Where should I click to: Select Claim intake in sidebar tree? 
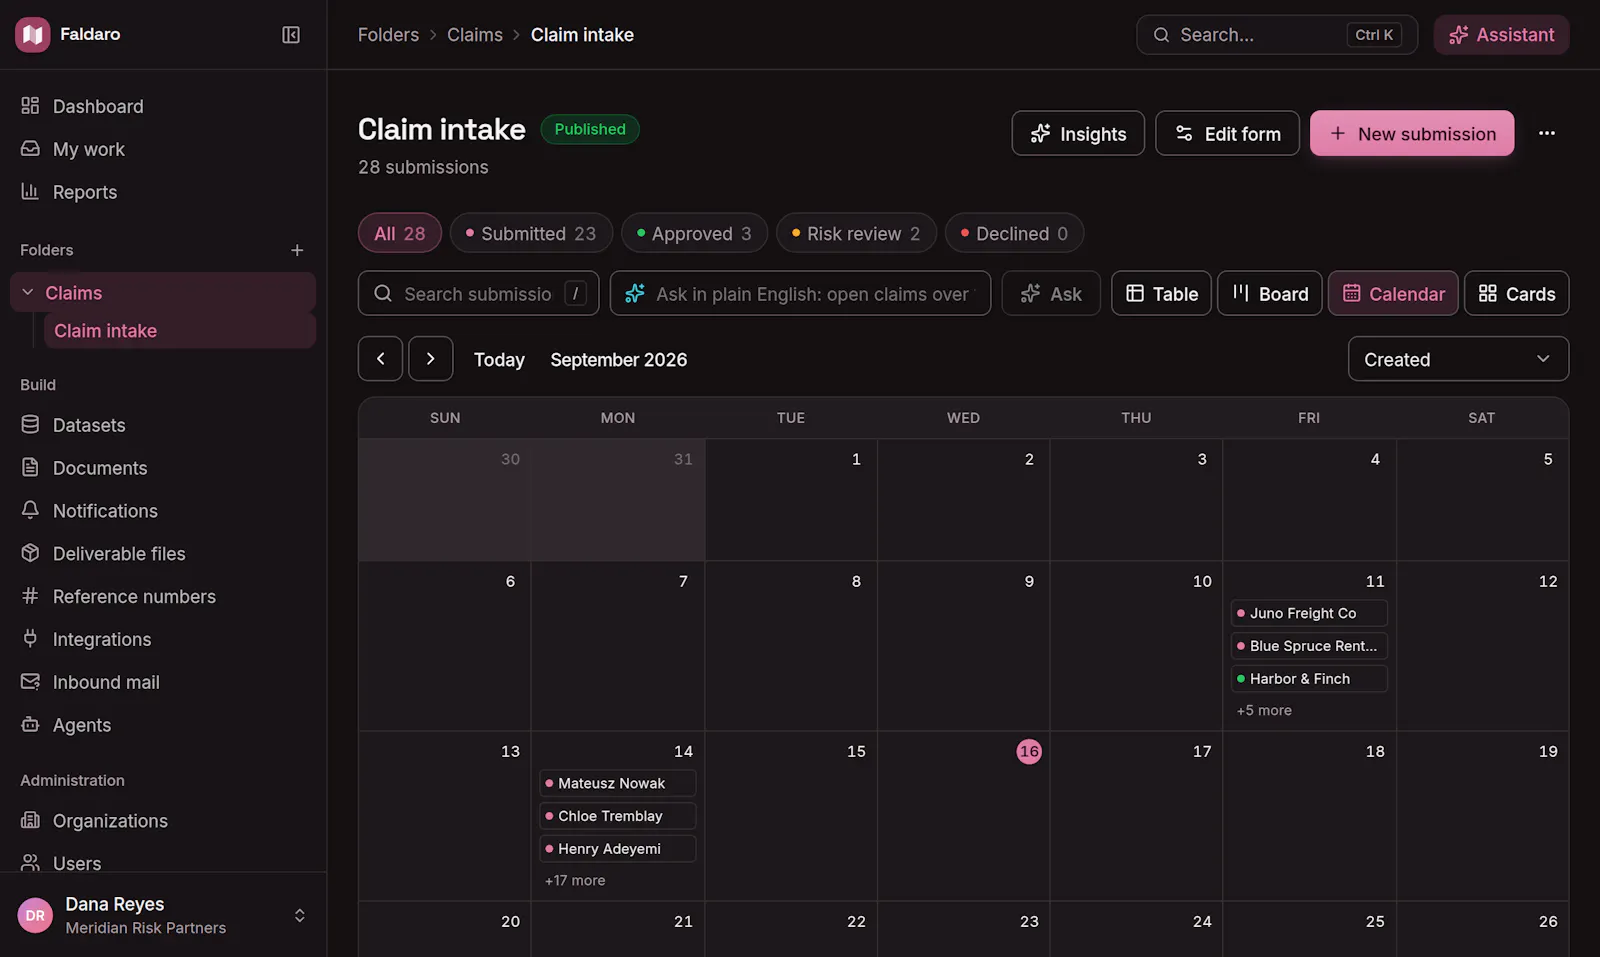click(180, 331)
